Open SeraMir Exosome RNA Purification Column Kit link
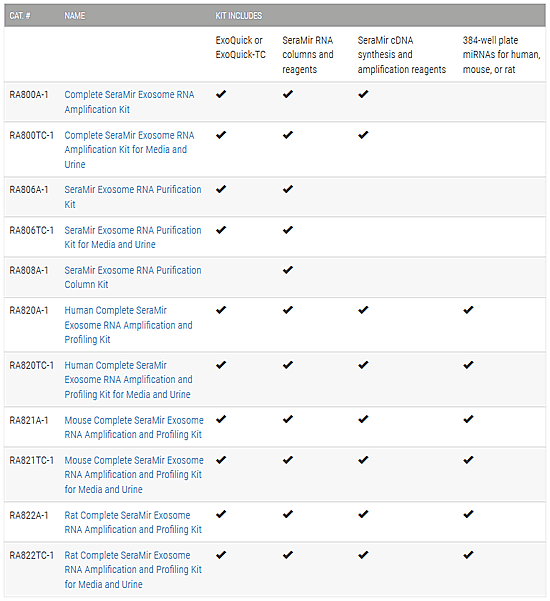 (x=133, y=278)
